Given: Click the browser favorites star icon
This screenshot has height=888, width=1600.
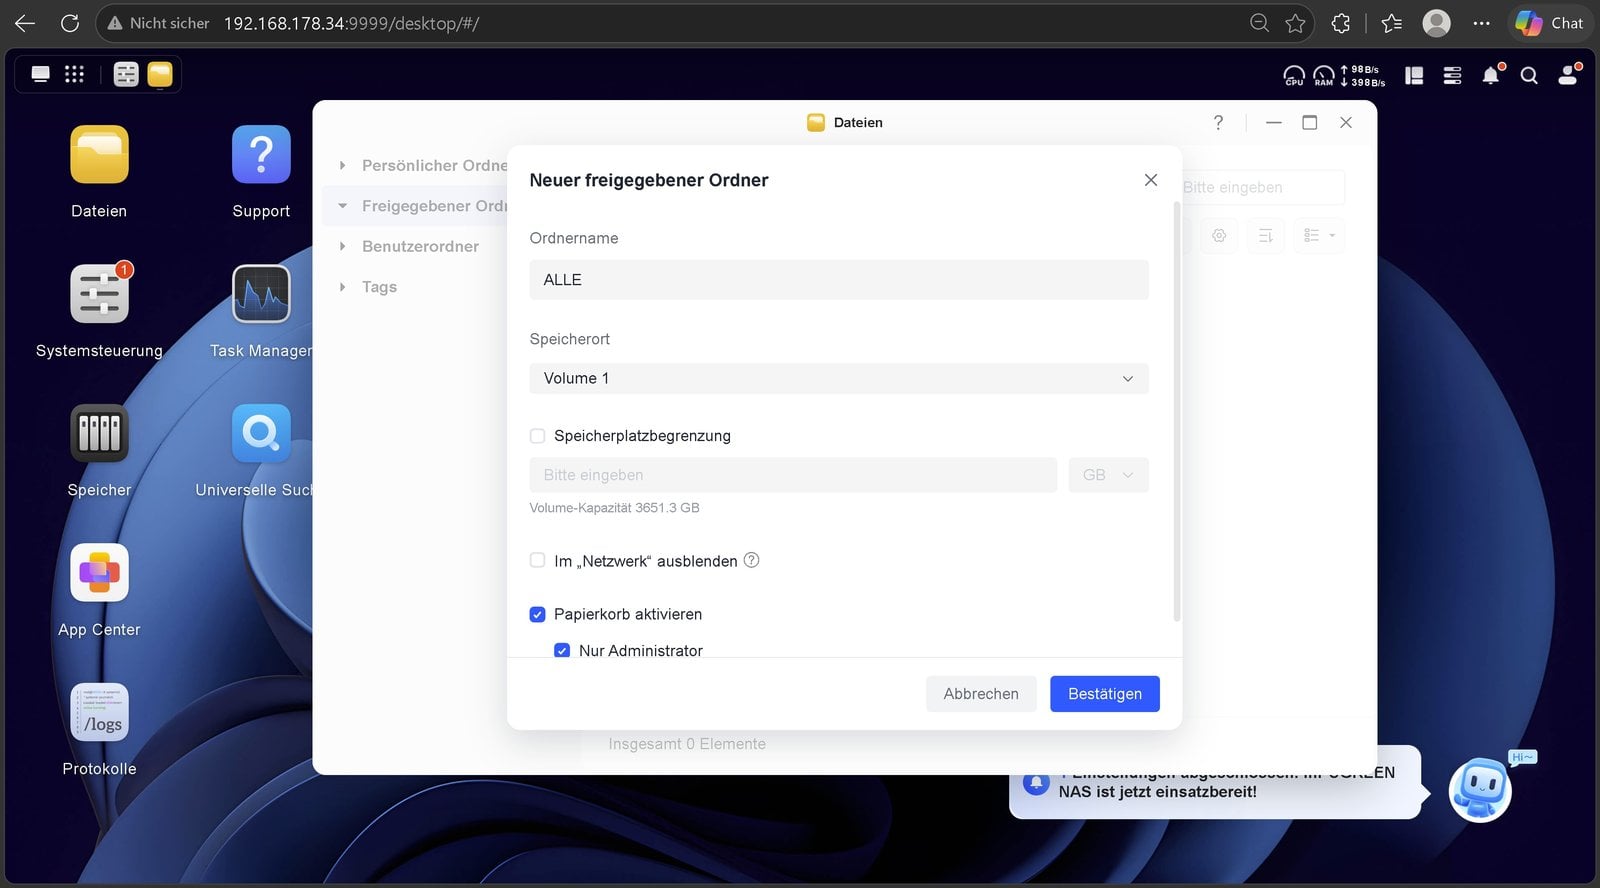Looking at the screenshot, I should pos(1296,23).
